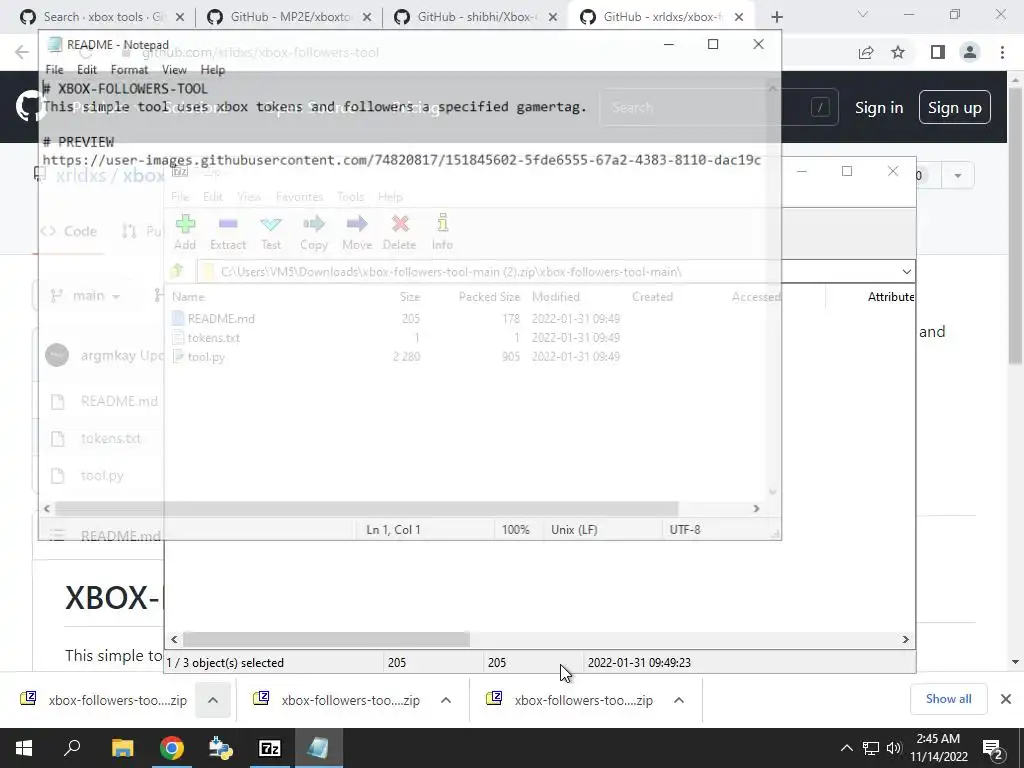Open the 7-Zip path dropdown arrow
This screenshot has width=1024, height=768.
pos(906,272)
